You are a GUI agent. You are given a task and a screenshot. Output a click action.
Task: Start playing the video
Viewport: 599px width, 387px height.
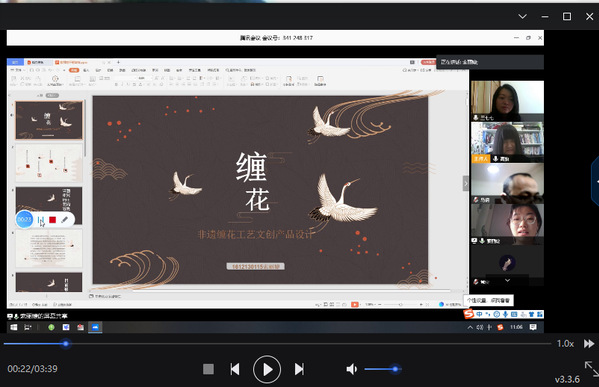click(267, 369)
